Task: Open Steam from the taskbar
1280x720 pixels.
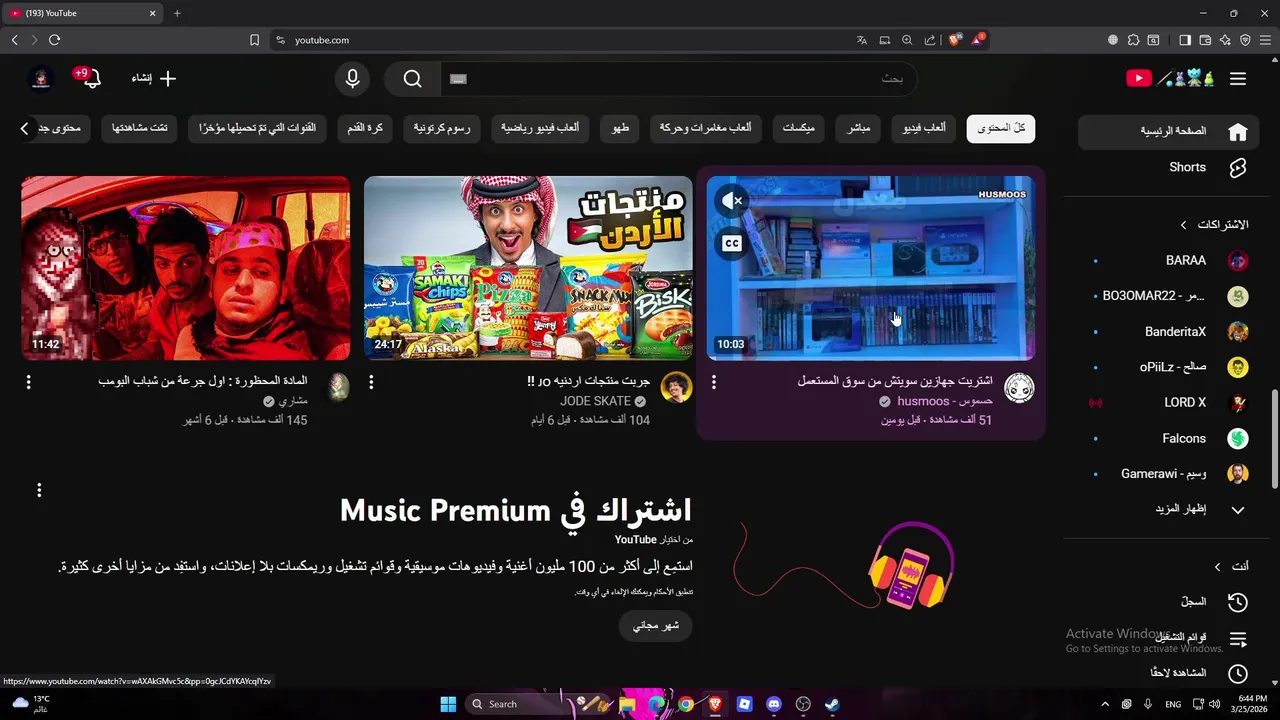Action: [x=831, y=704]
